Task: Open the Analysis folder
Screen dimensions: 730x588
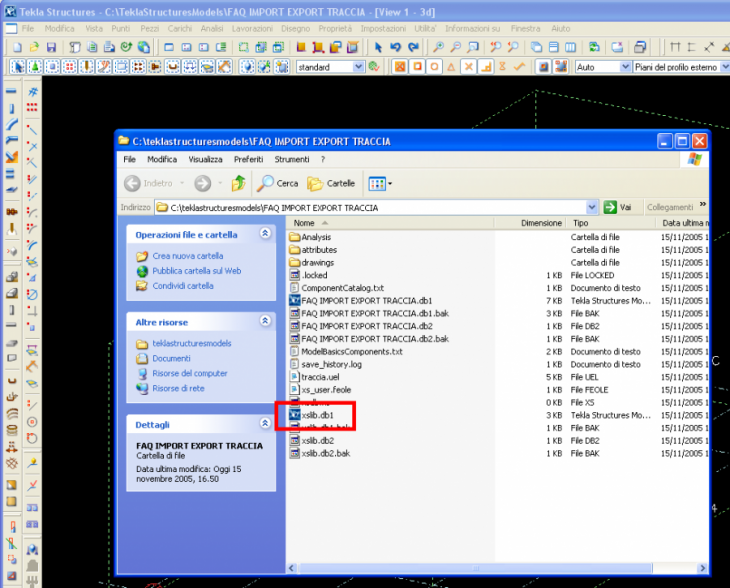Action: tap(316, 237)
